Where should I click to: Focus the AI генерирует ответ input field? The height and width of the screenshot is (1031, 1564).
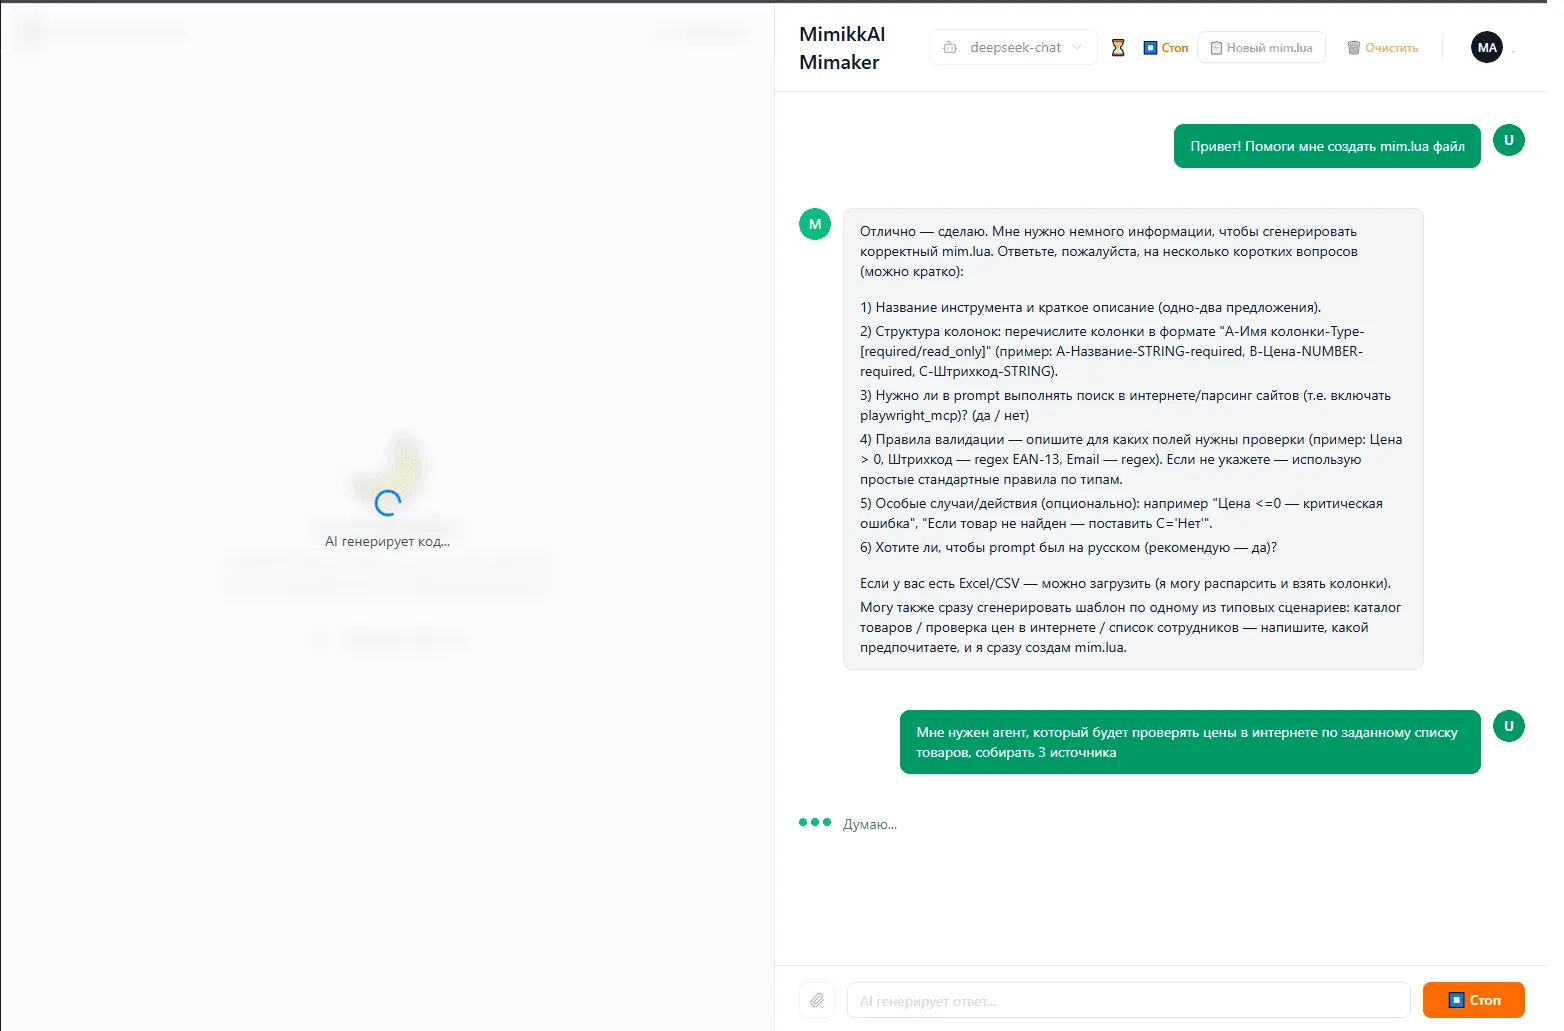click(x=1128, y=1000)
